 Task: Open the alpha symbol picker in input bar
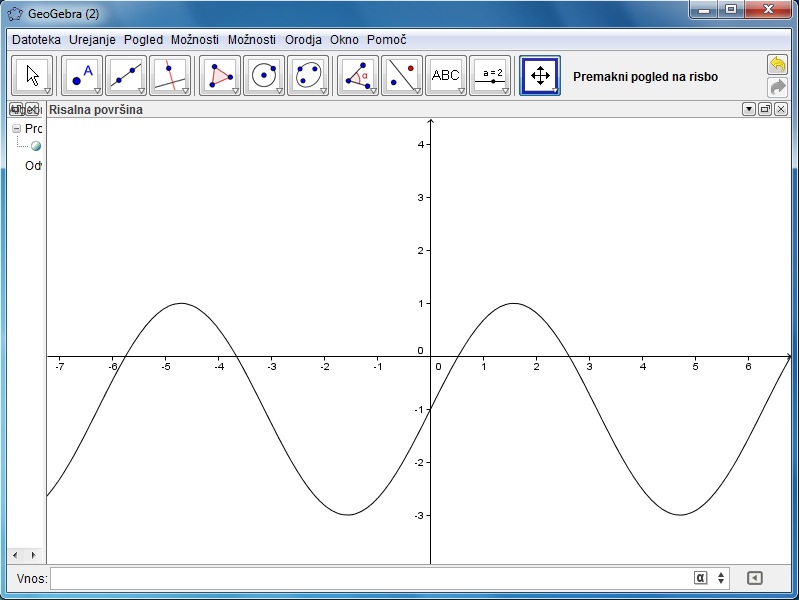(x=700, y=578)
